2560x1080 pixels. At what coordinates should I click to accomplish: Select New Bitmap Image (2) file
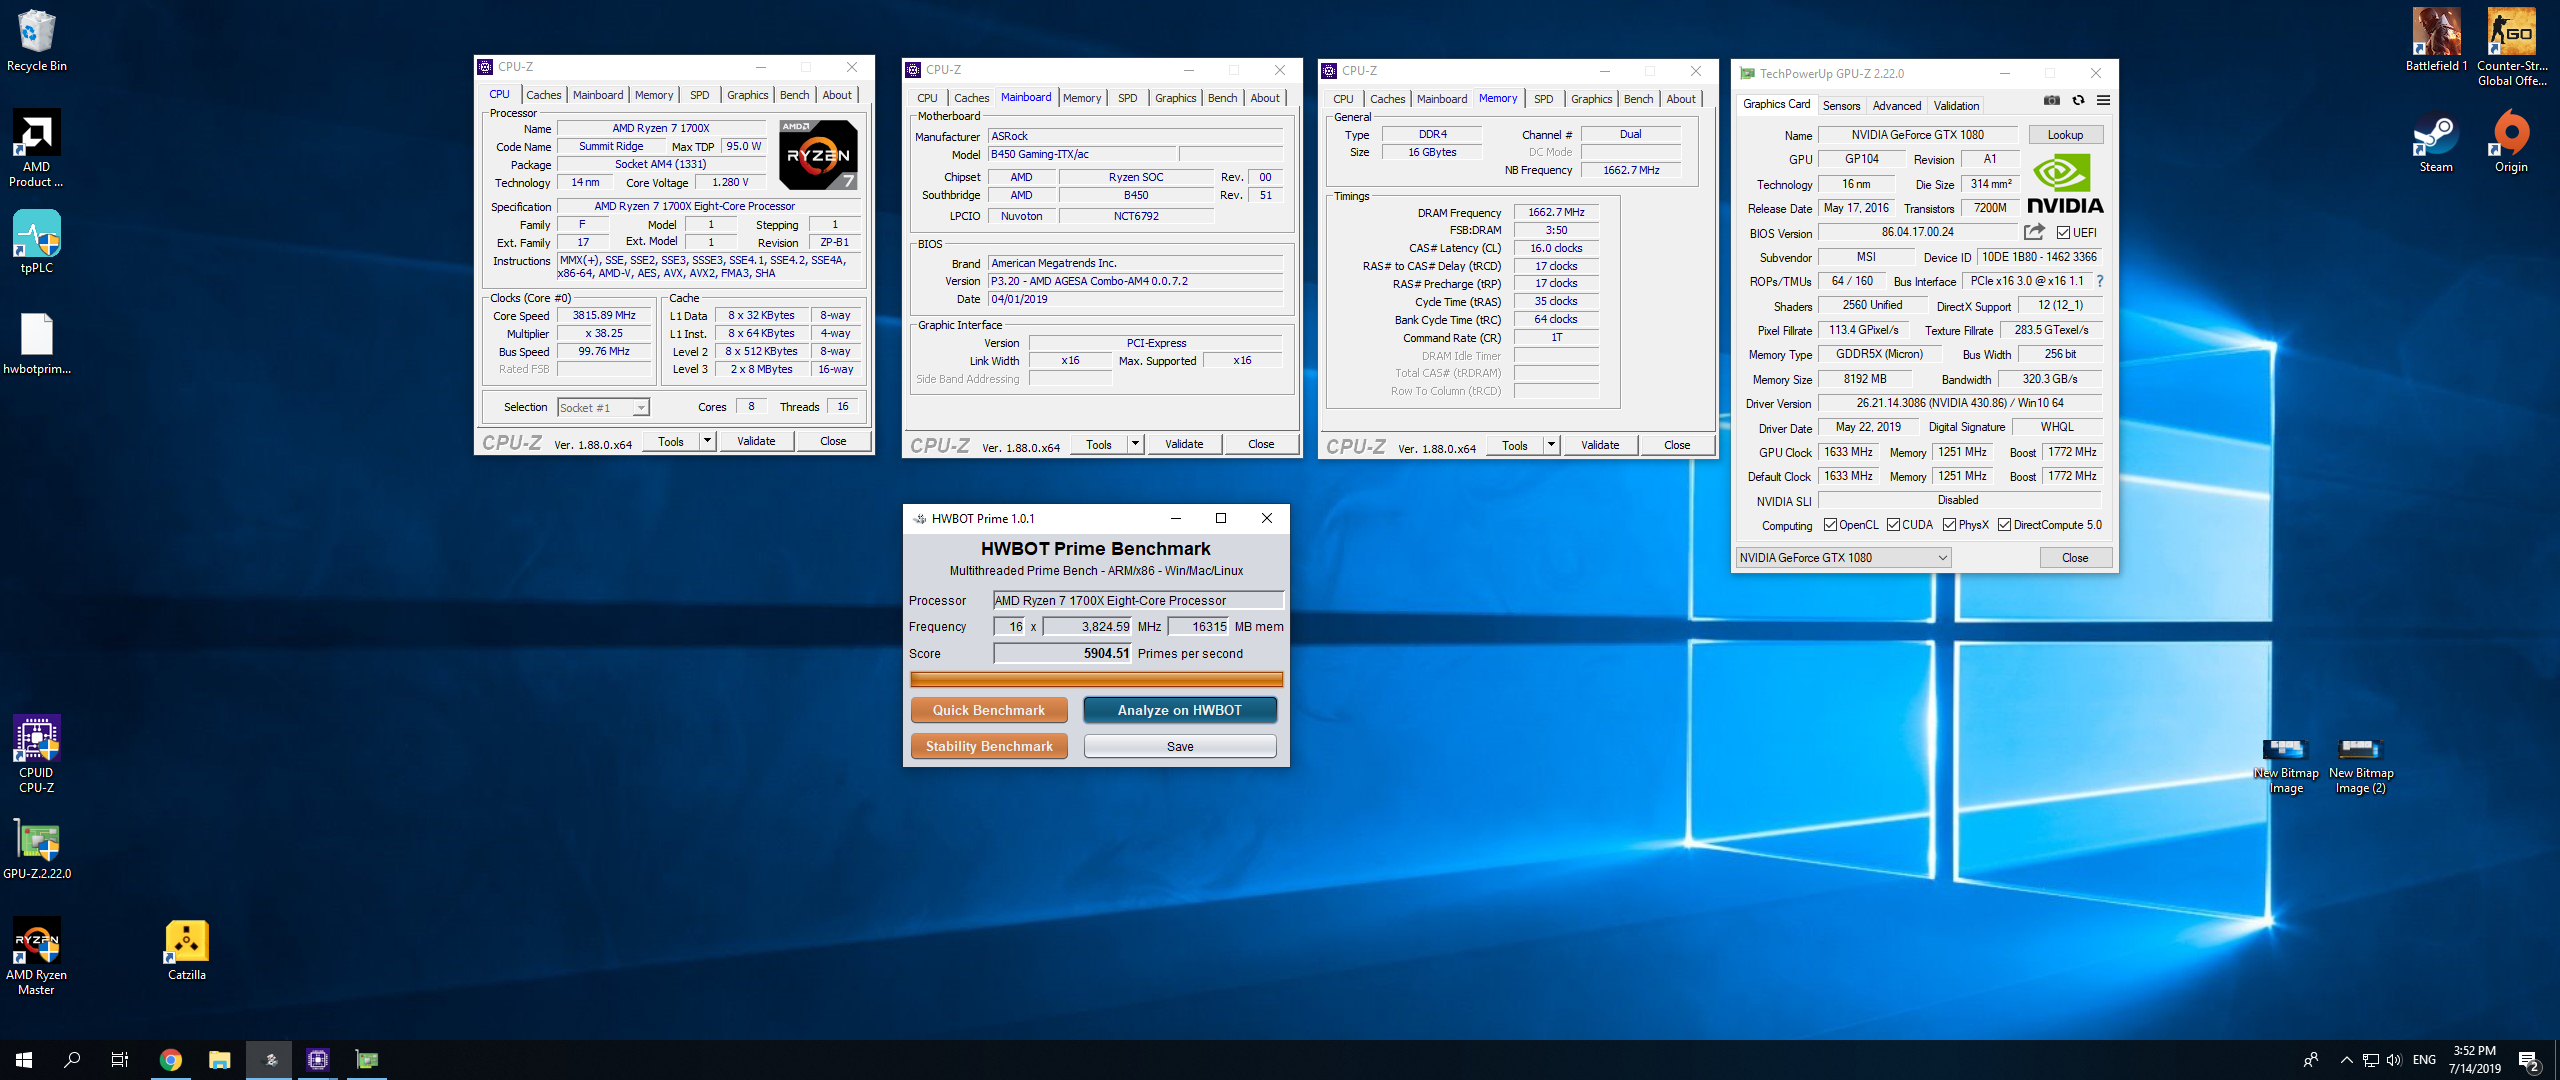(x=2361, y=766)
